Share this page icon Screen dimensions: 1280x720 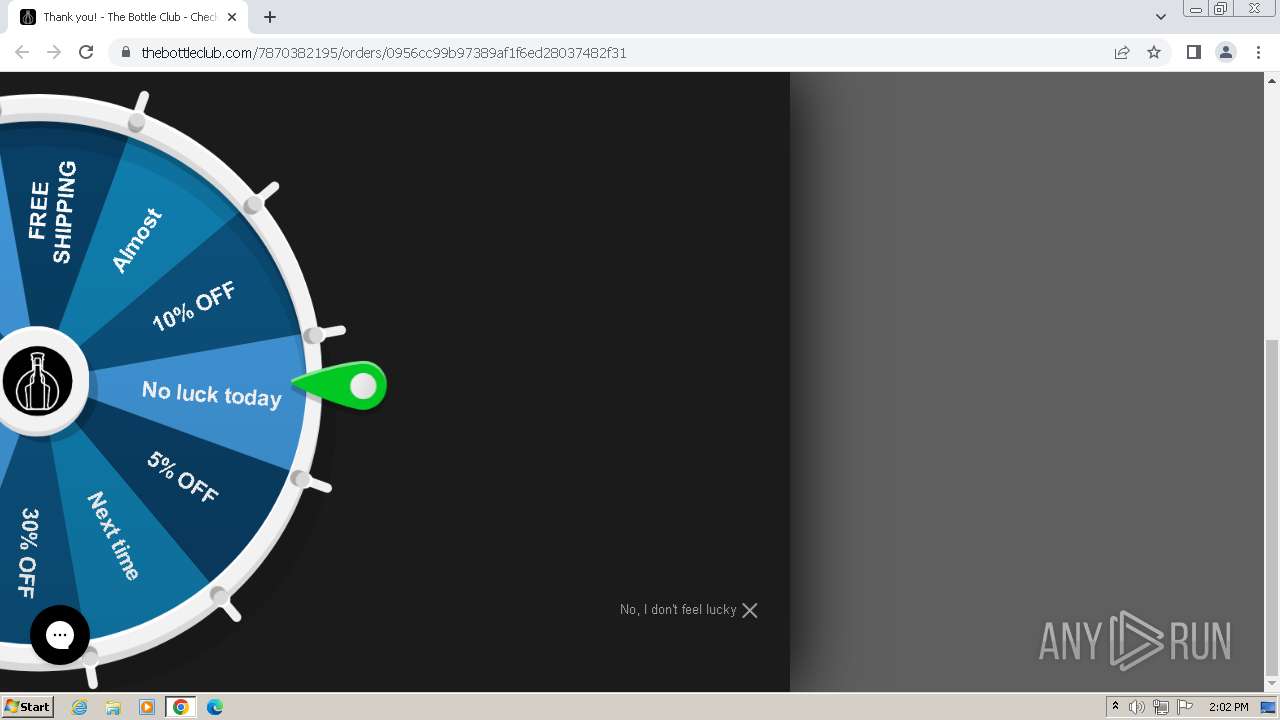coord(1122,52)
